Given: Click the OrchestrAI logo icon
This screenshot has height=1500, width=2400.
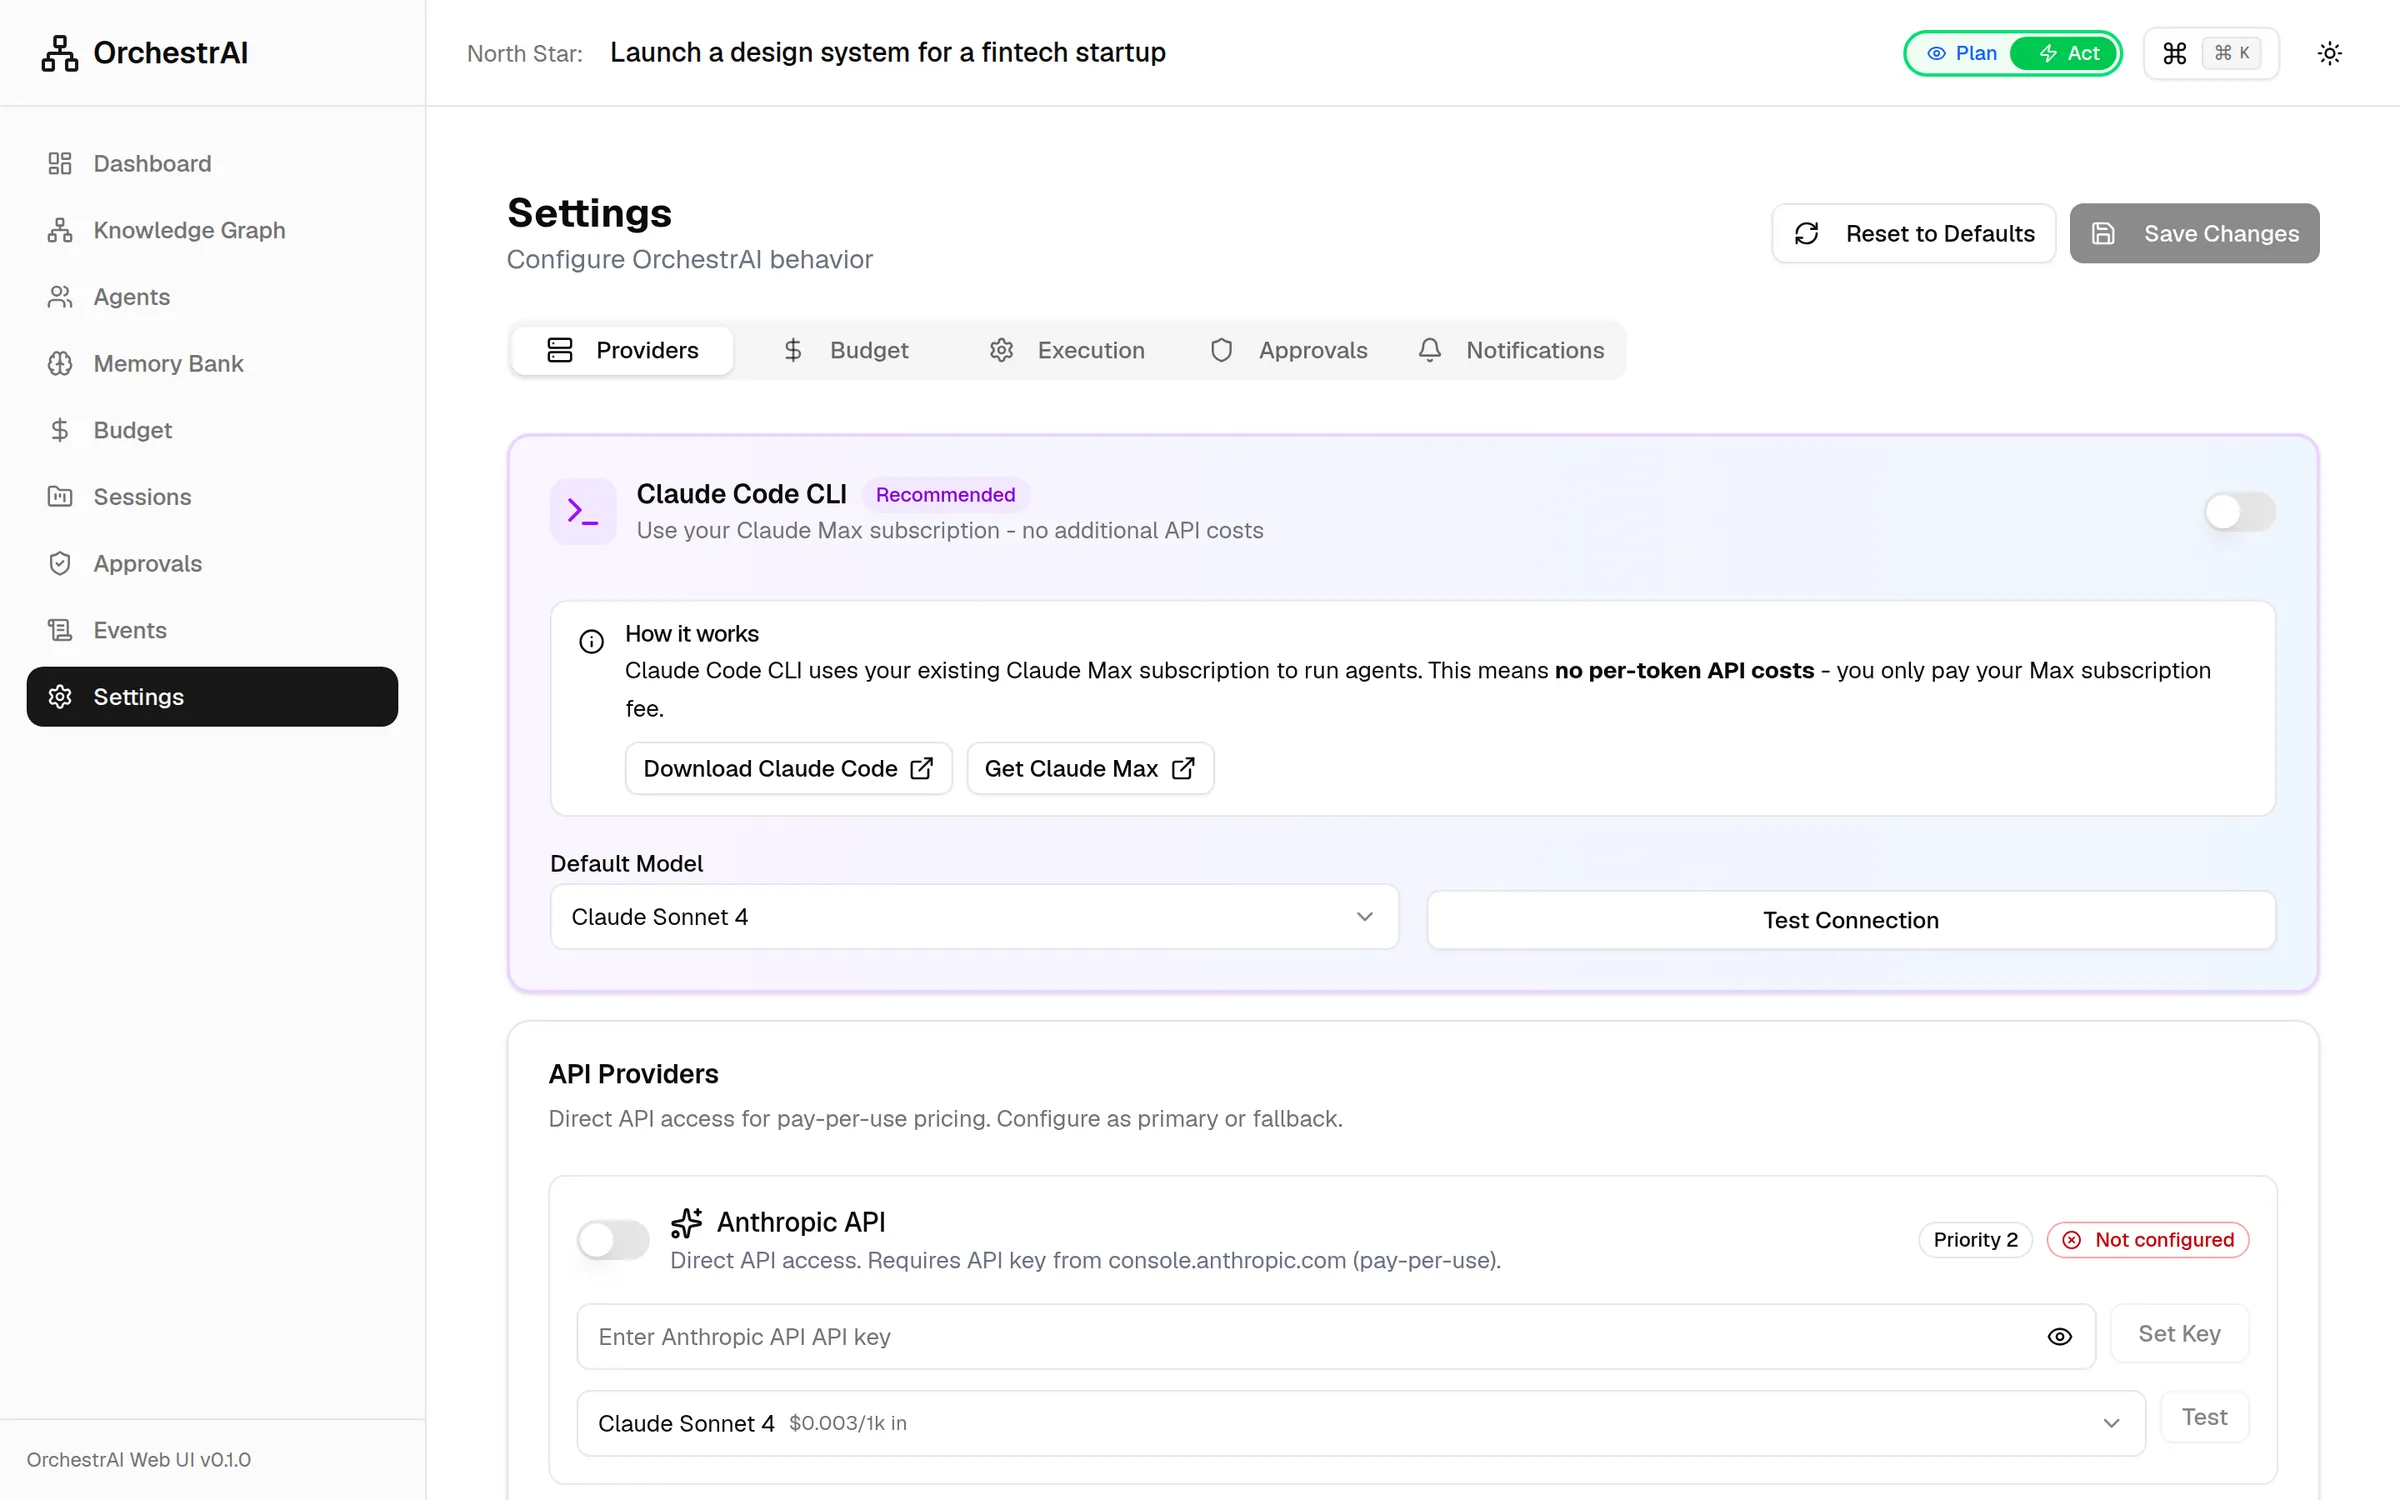Looking at the screenshot, I should 60,53.
